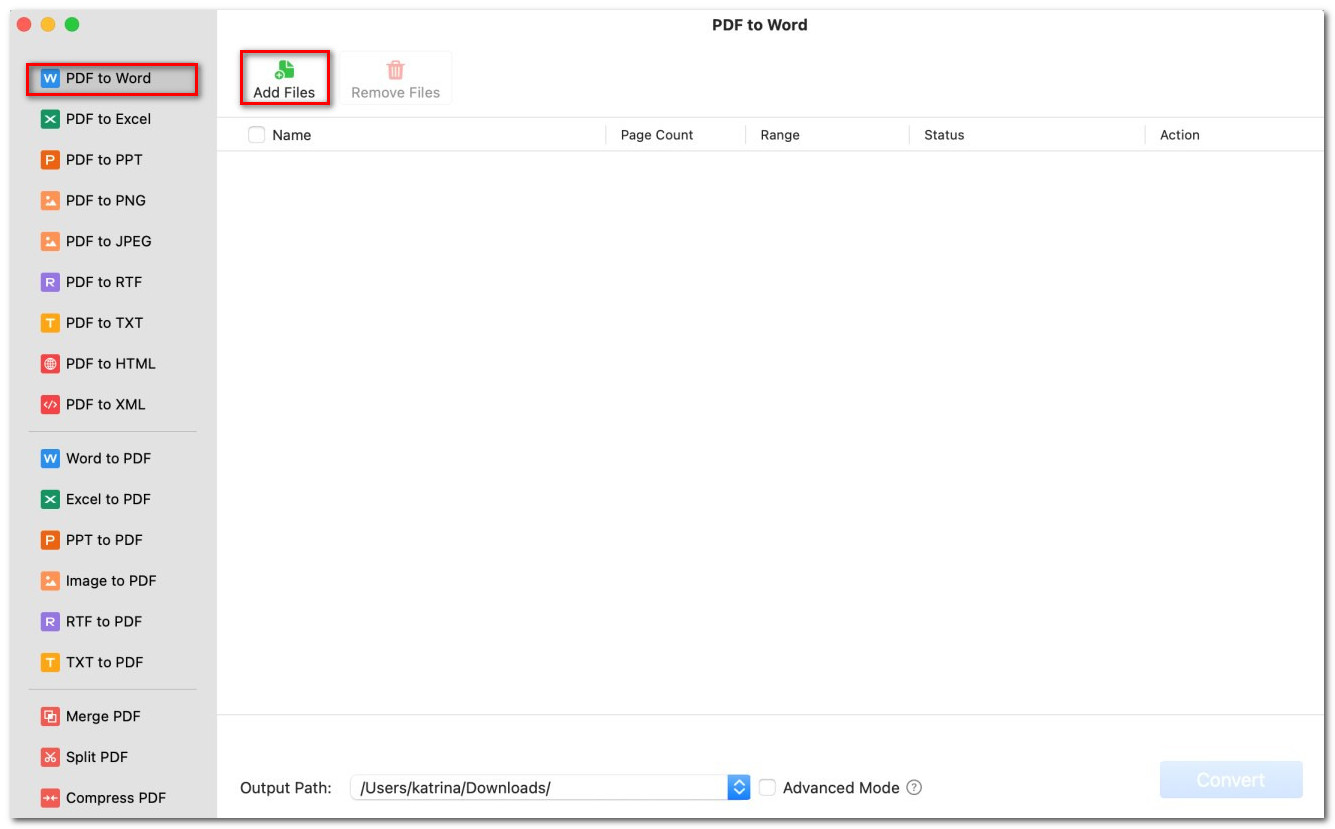Click the Remove Files trash icon
The height and width of the screenshot is (829, 1335).
[396, 70]
